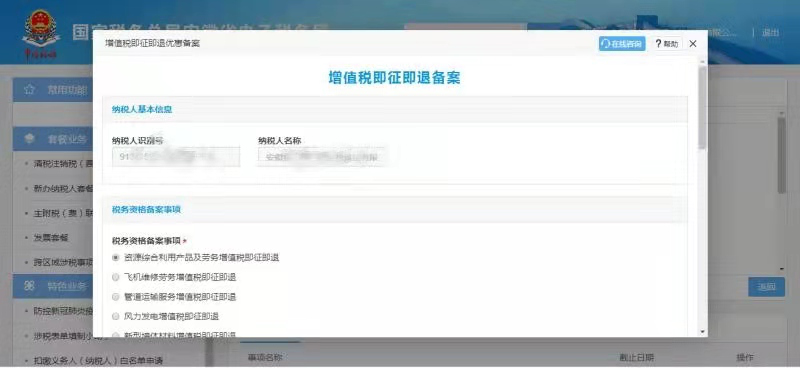The height and width of the screenshot is (368, 800).
Task: Click the 税务资格备案事项 section header
Action: [146, 209]
